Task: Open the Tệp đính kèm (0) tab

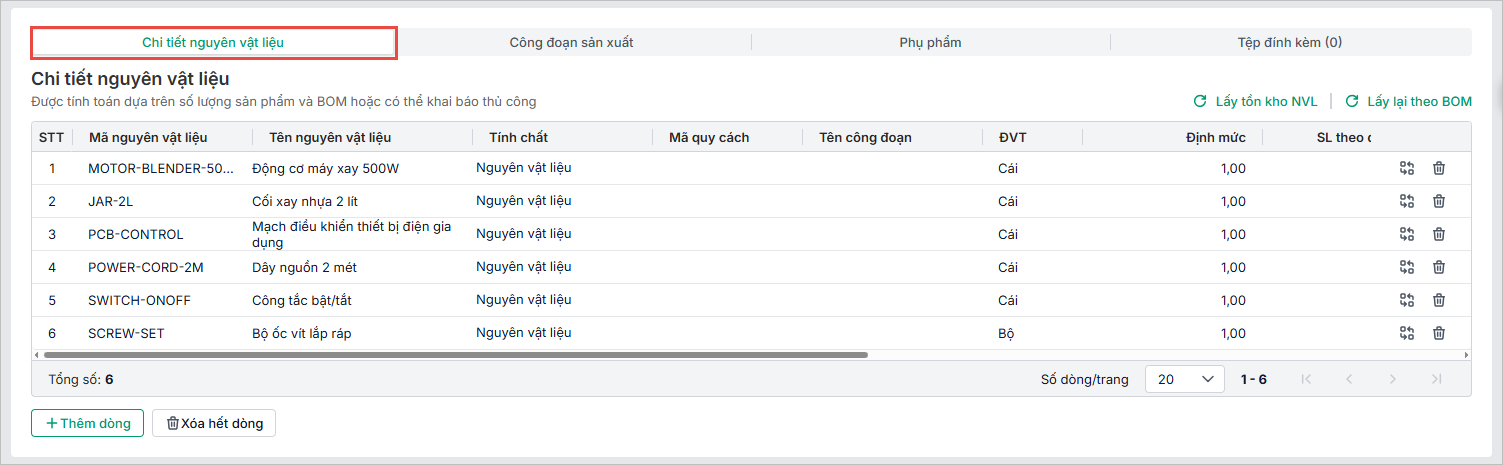Action: coord(1289,42)
